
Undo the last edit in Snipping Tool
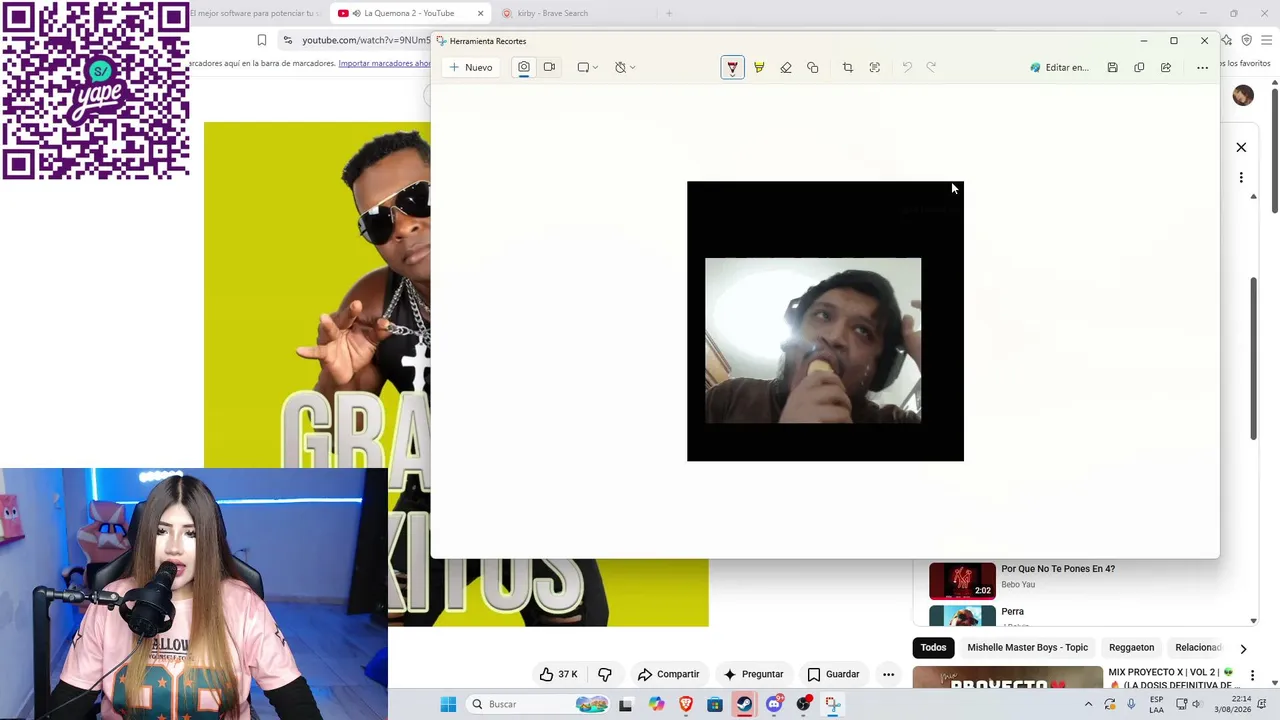pyautogui.click(x=907, y=67)
